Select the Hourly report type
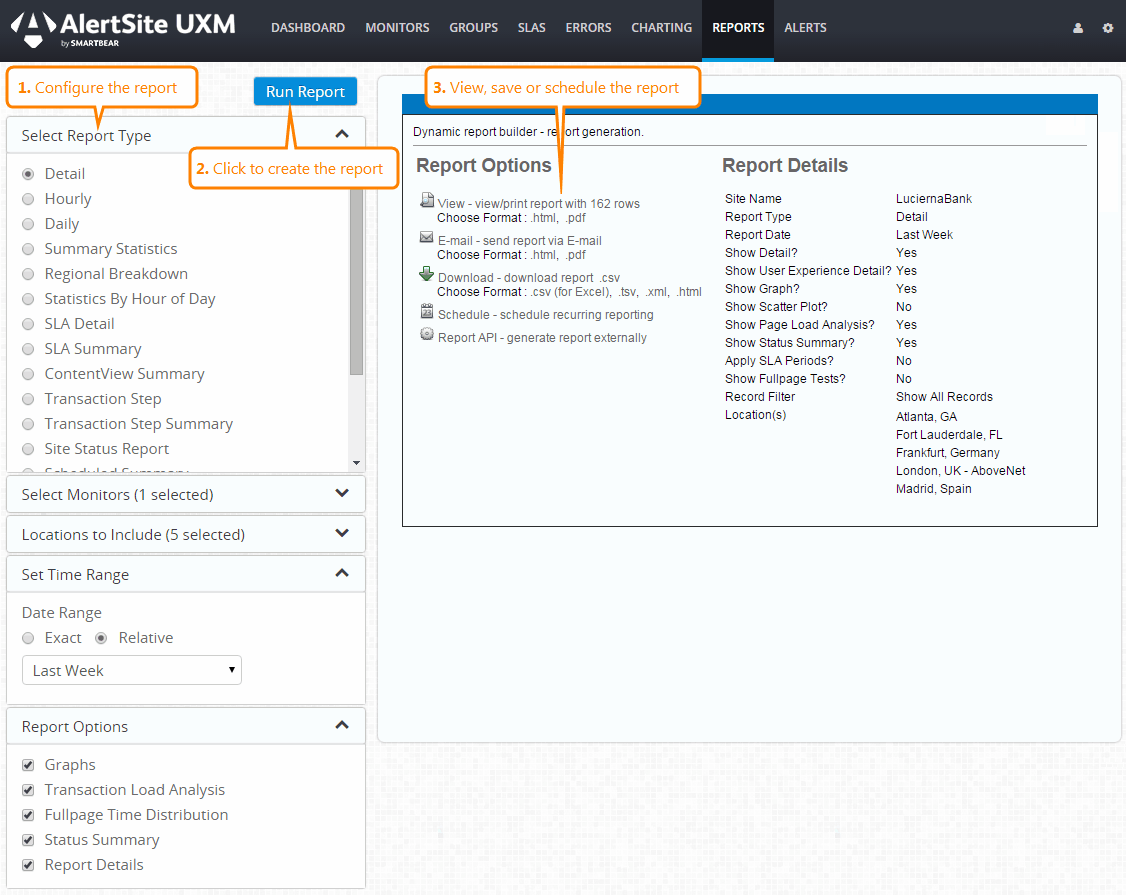Screen dimensions: 1126x895 click(x=28, y=199)
